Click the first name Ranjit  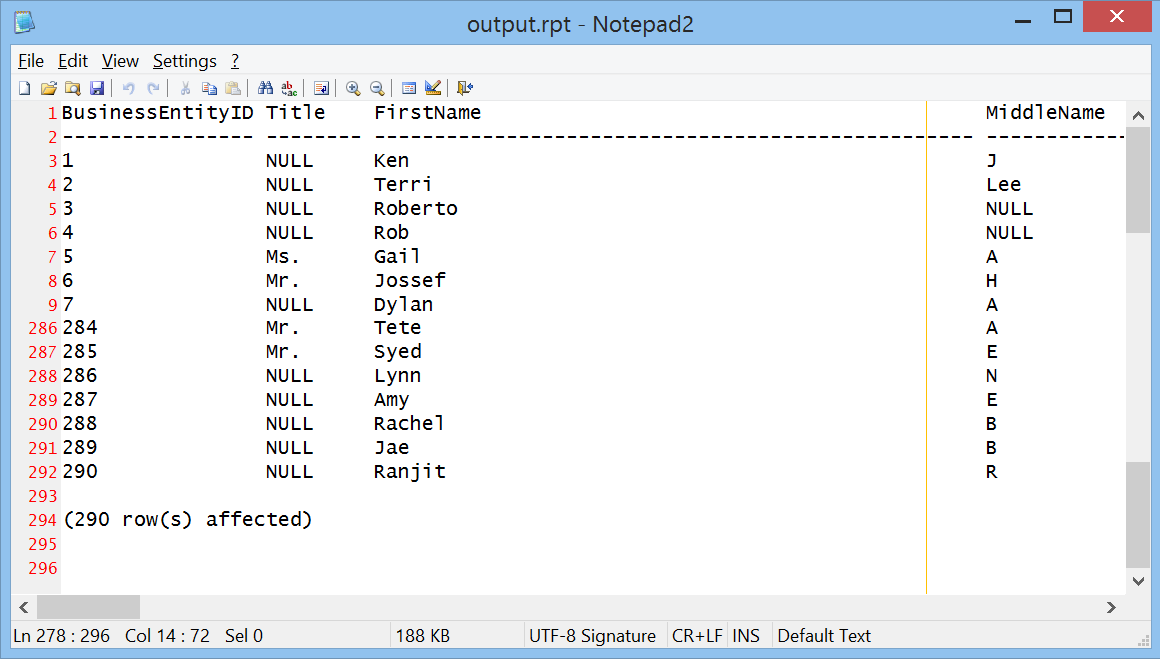[410, 472]
